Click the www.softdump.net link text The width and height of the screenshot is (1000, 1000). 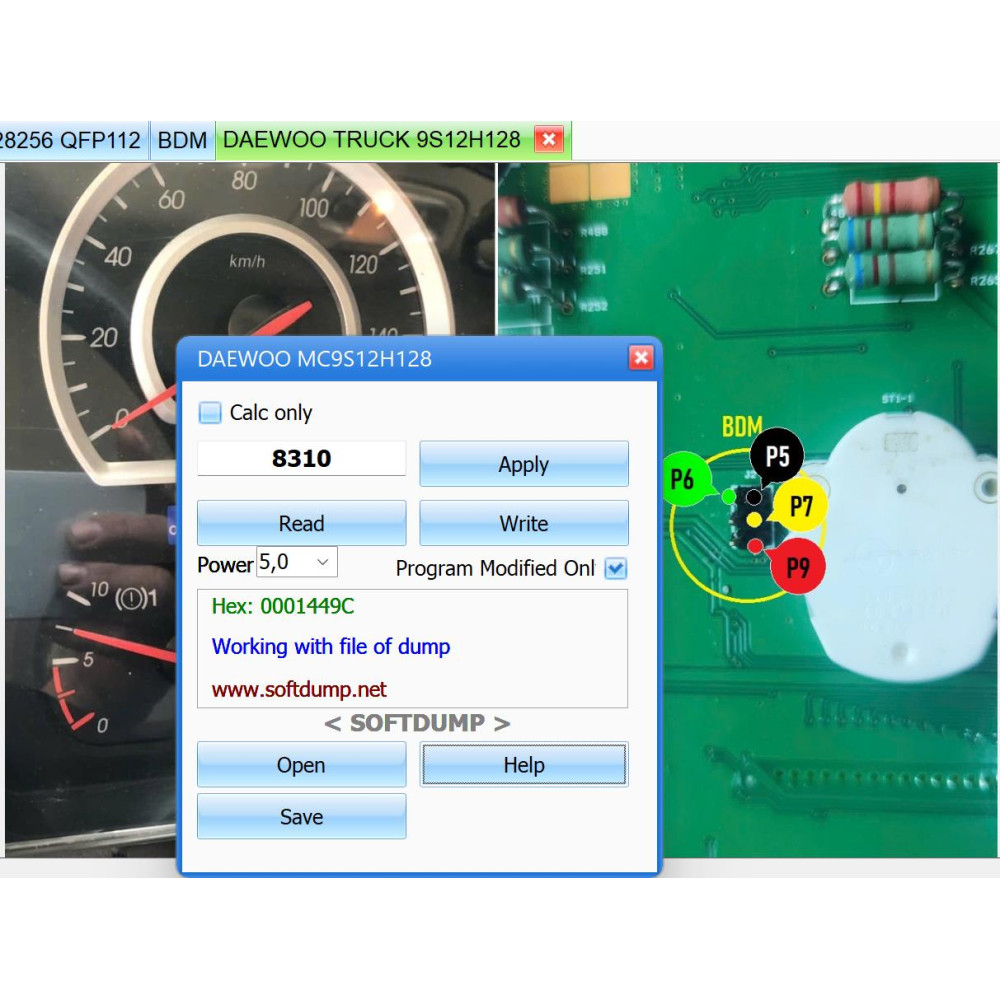[299, 689]
